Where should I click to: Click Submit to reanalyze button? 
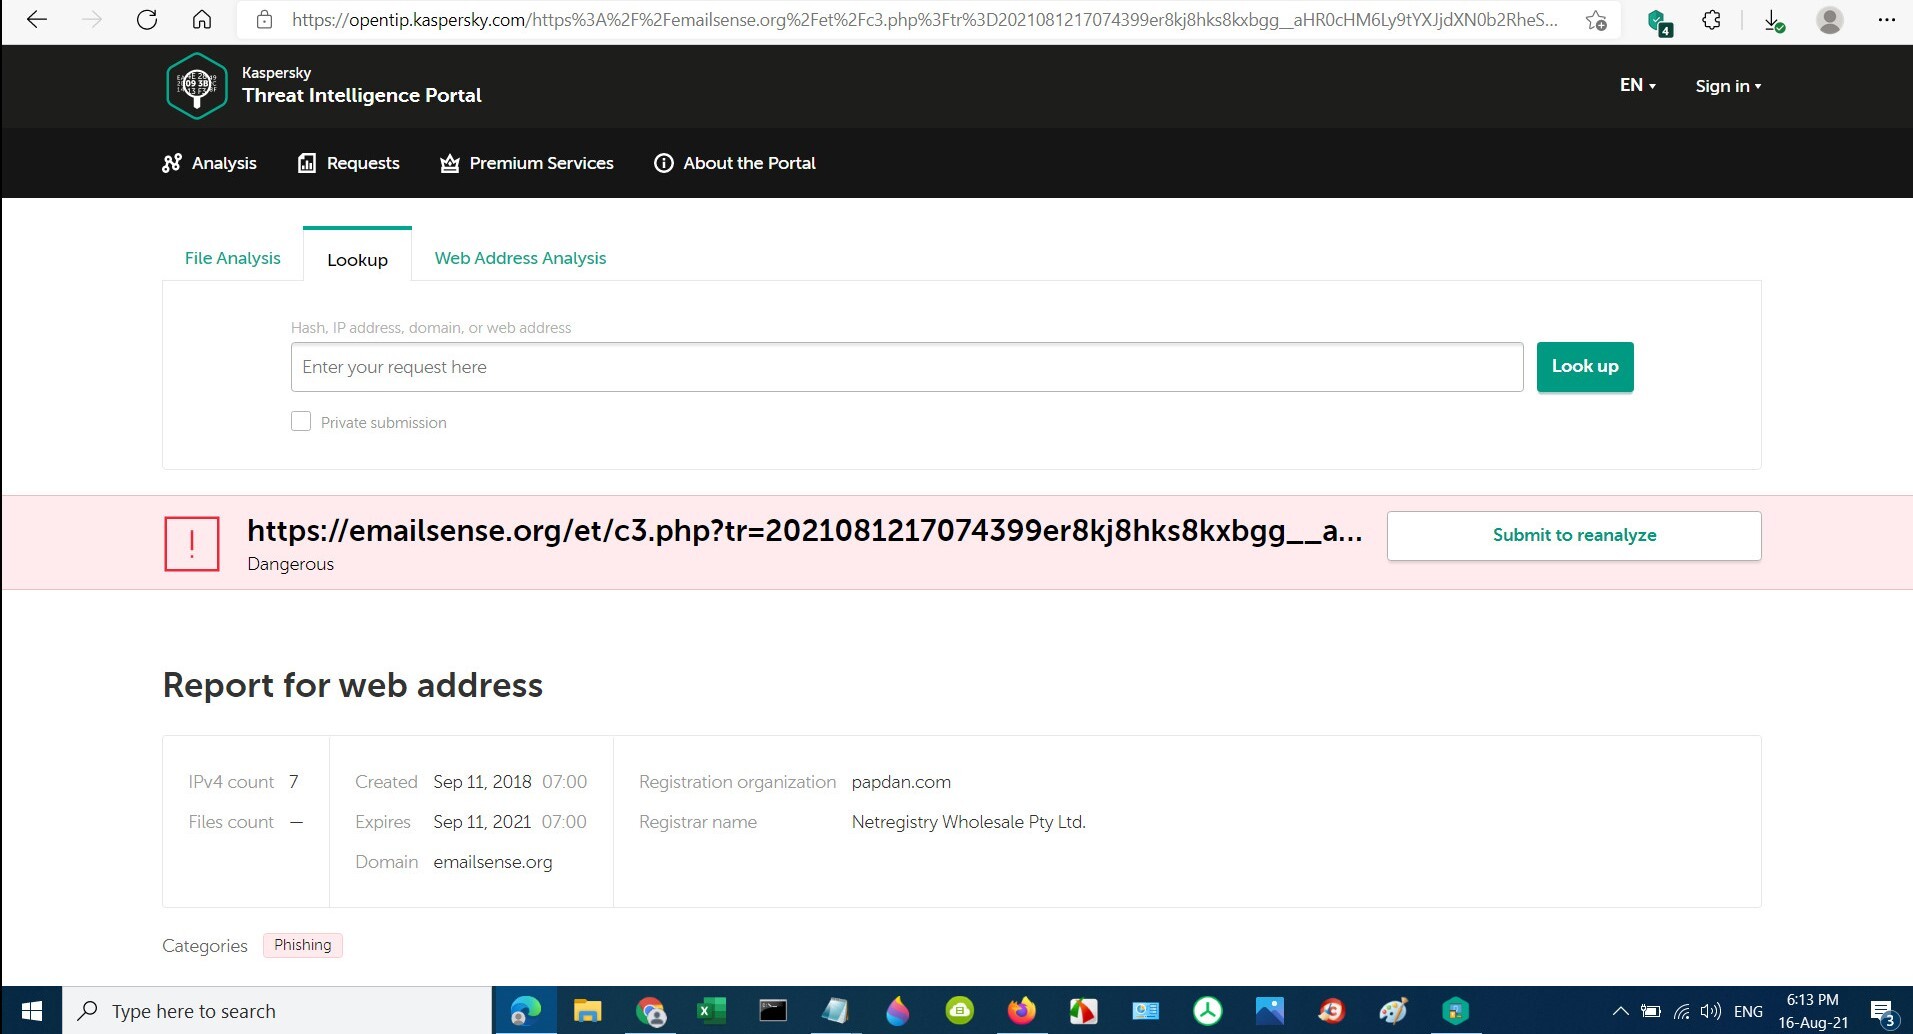pyautogui.click(x=1574, y=535)
